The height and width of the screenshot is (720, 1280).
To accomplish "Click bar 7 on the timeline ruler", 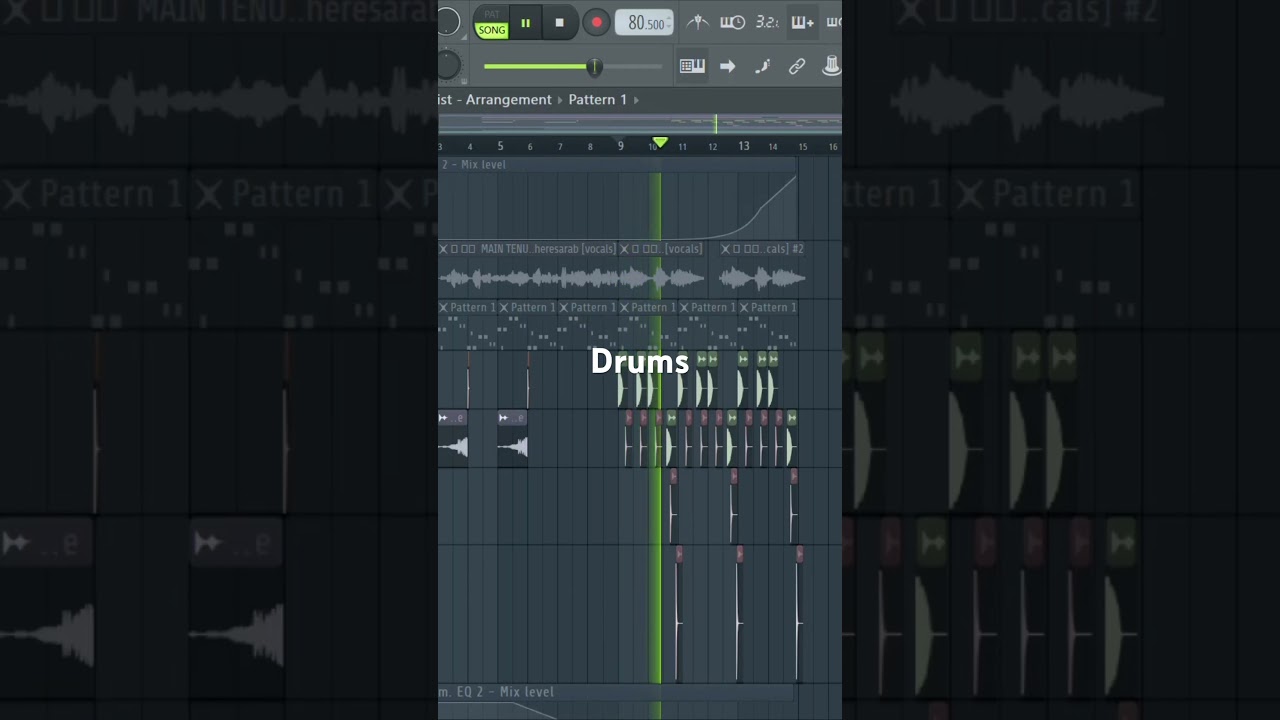I will coord(560,147).
